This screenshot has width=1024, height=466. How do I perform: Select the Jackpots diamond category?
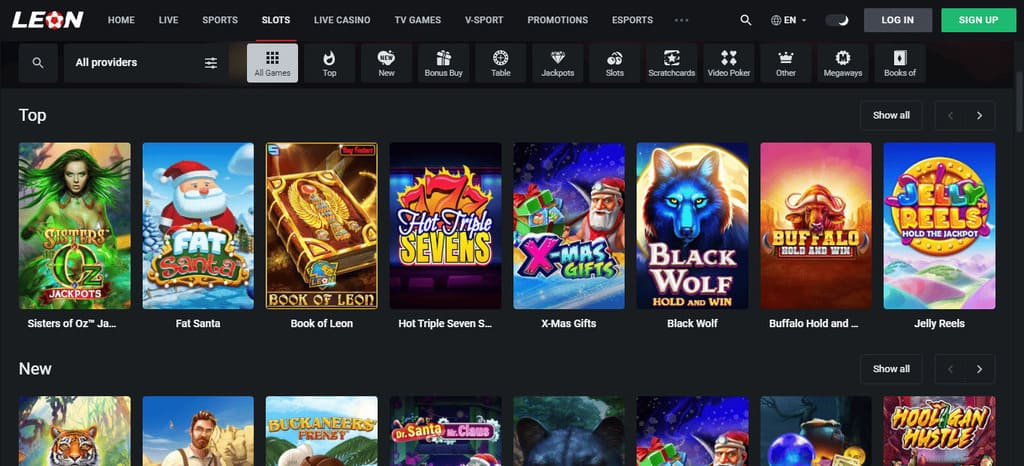point(558,63)
